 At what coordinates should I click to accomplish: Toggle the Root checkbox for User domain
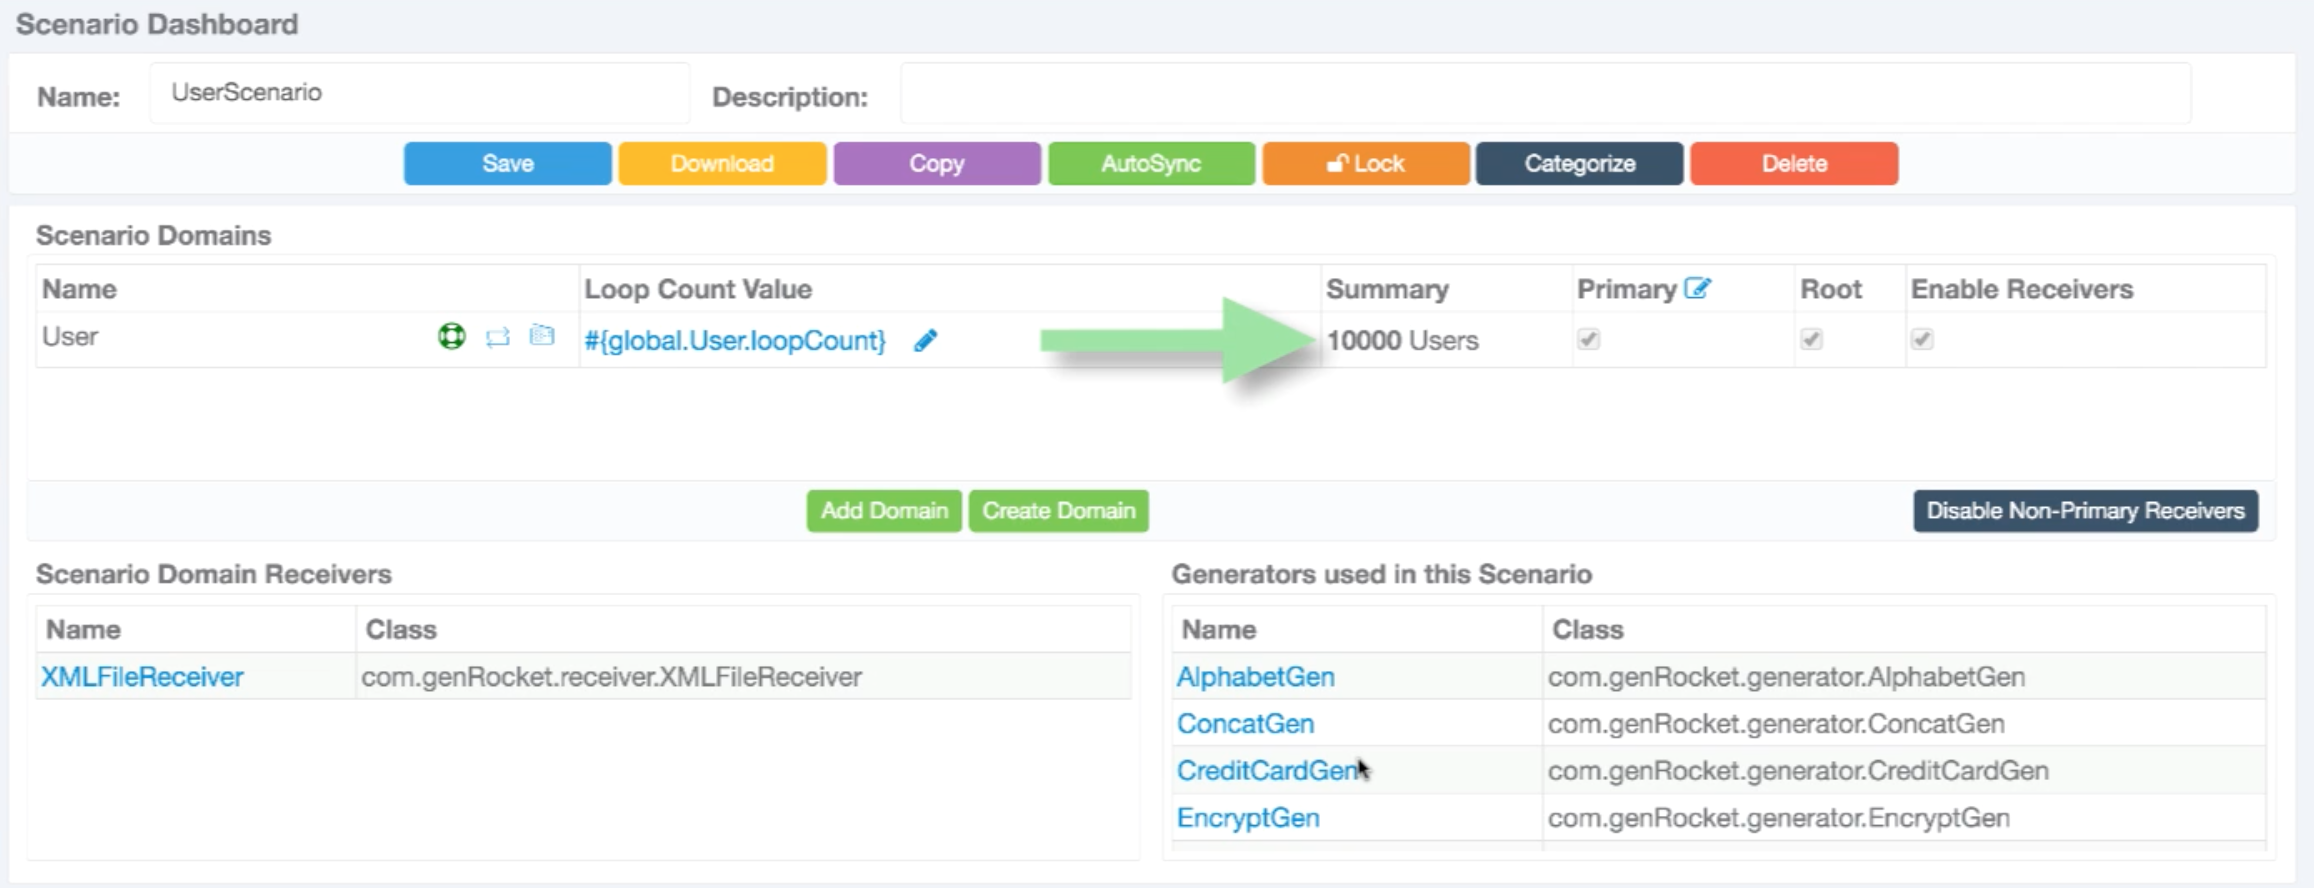[x=1811, y=340]
